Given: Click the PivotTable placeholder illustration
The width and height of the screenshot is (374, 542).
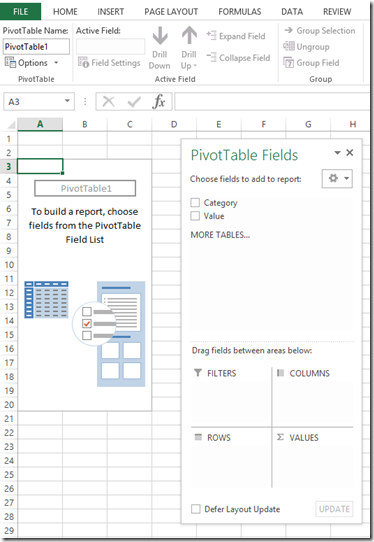Looking at the screenshot, I should point(85,334).
